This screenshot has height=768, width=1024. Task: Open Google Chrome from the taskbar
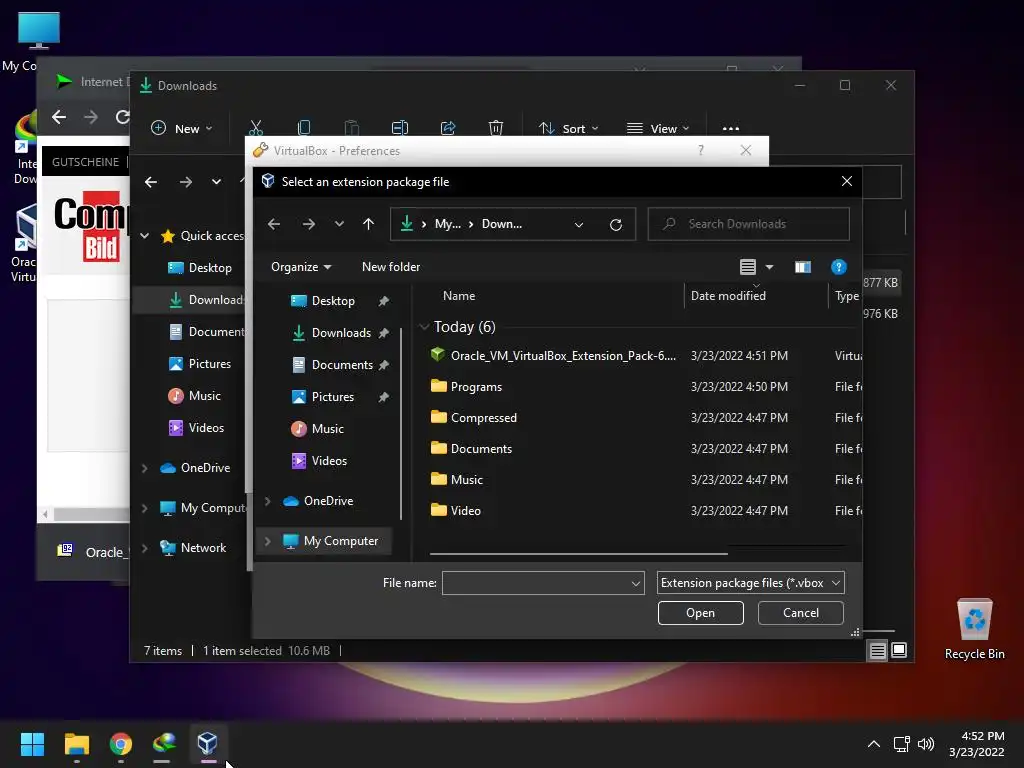coord(121,744)
